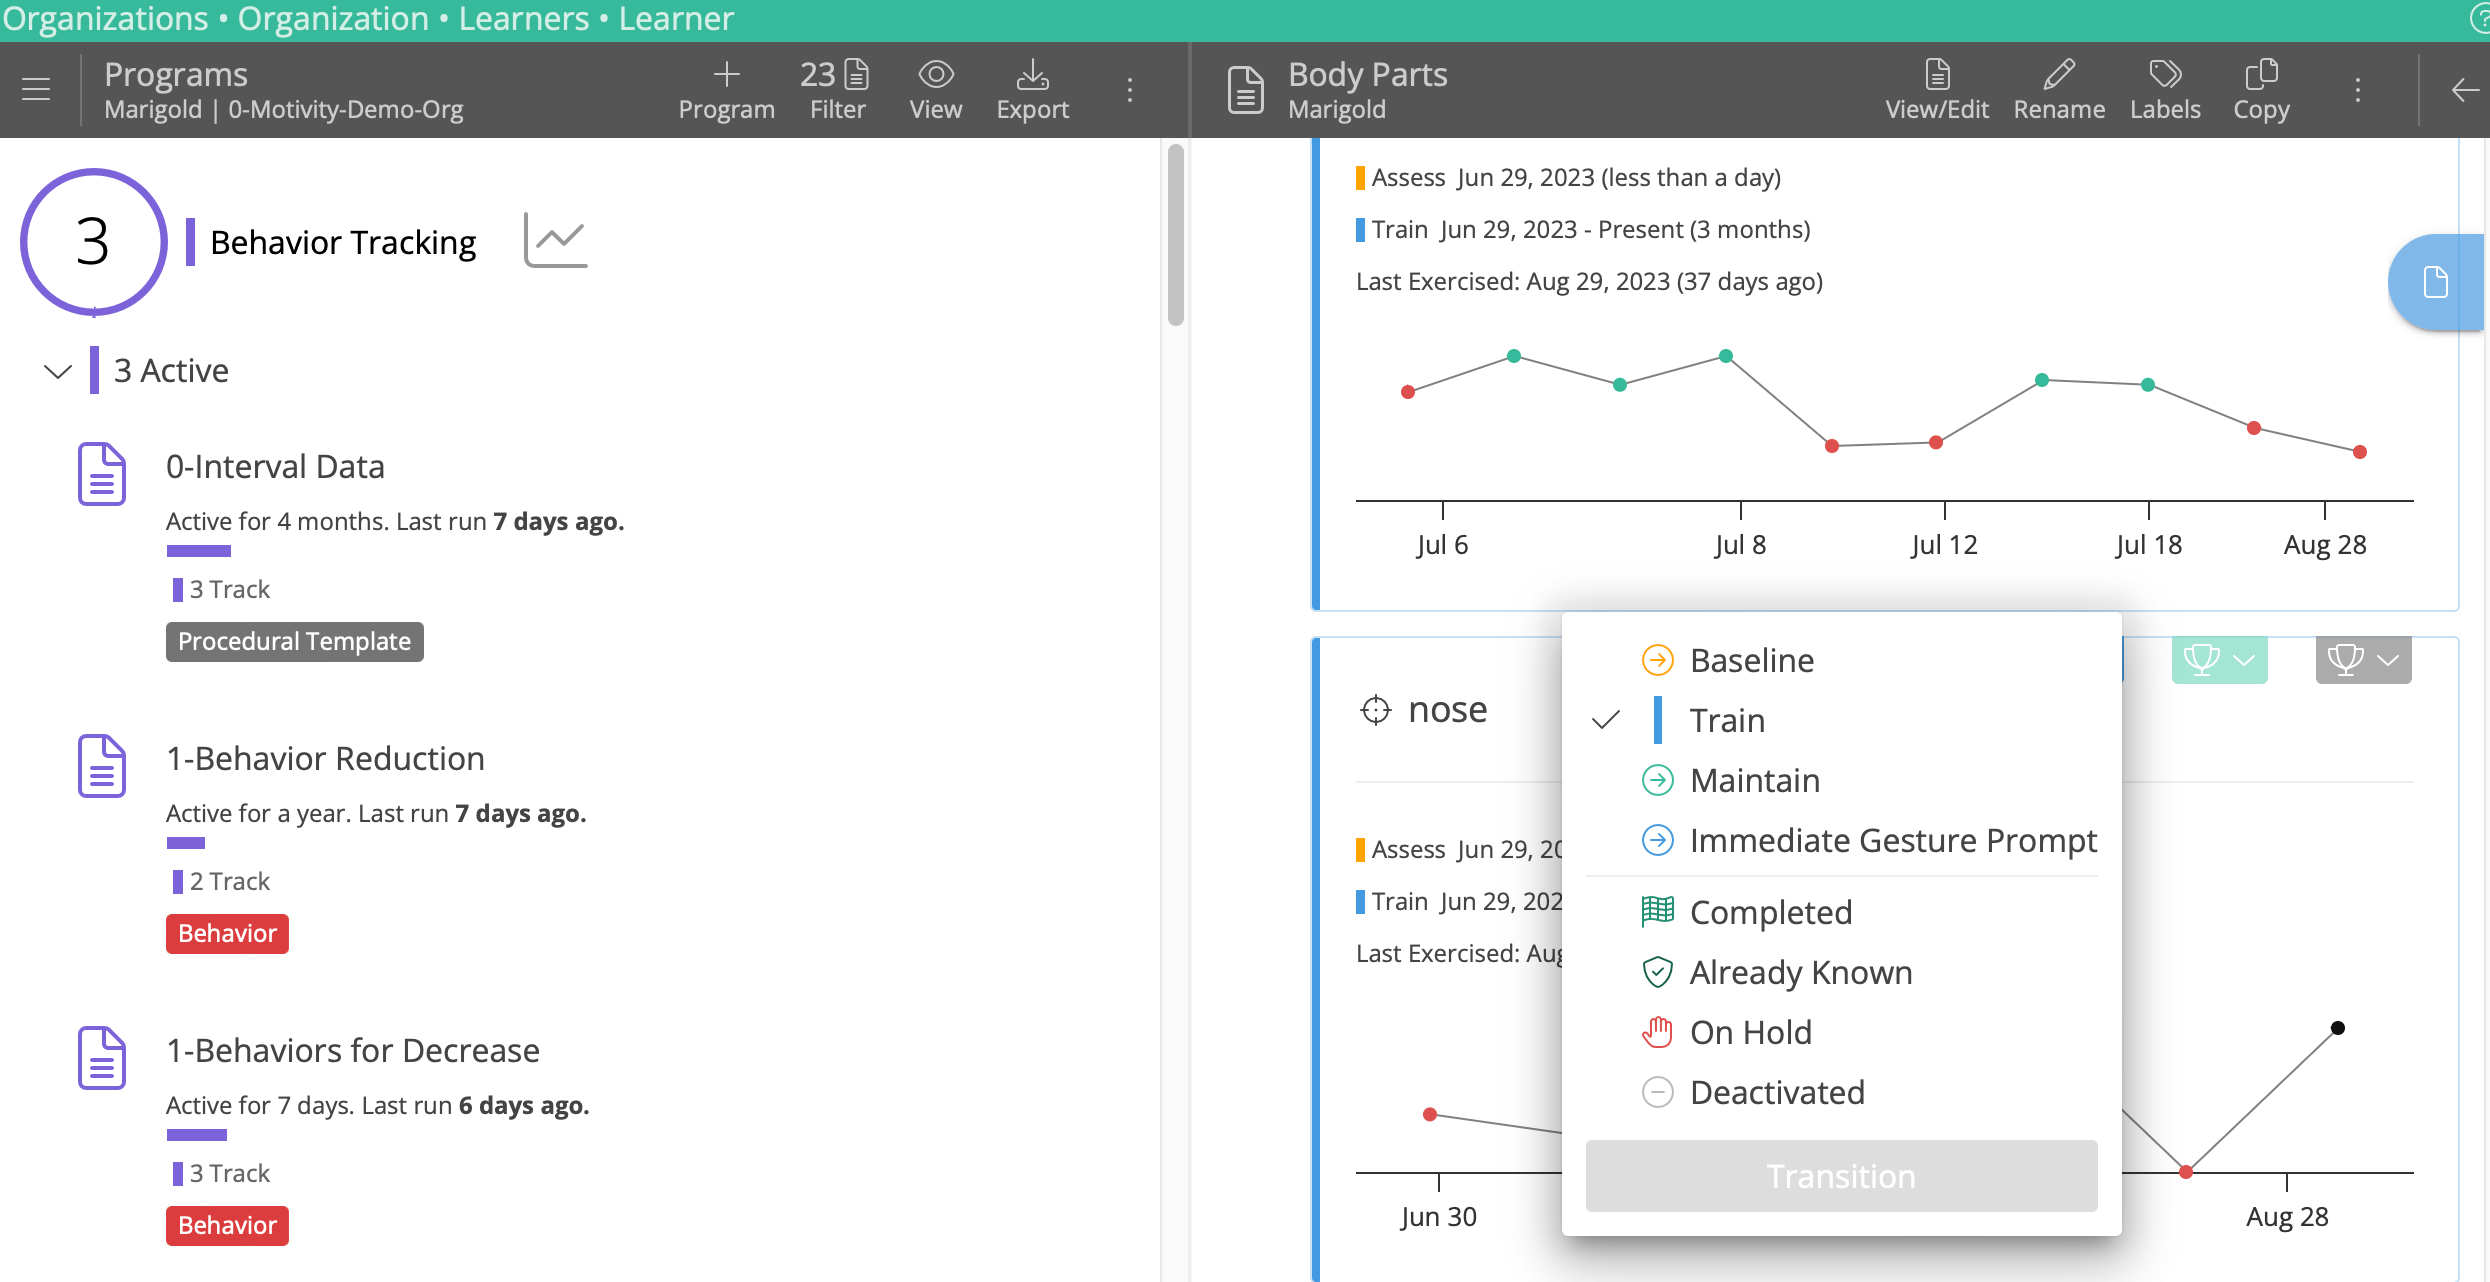Click the first red point in top chart
Viewport: 2490px width, 1282px height.
point(1408,392)
